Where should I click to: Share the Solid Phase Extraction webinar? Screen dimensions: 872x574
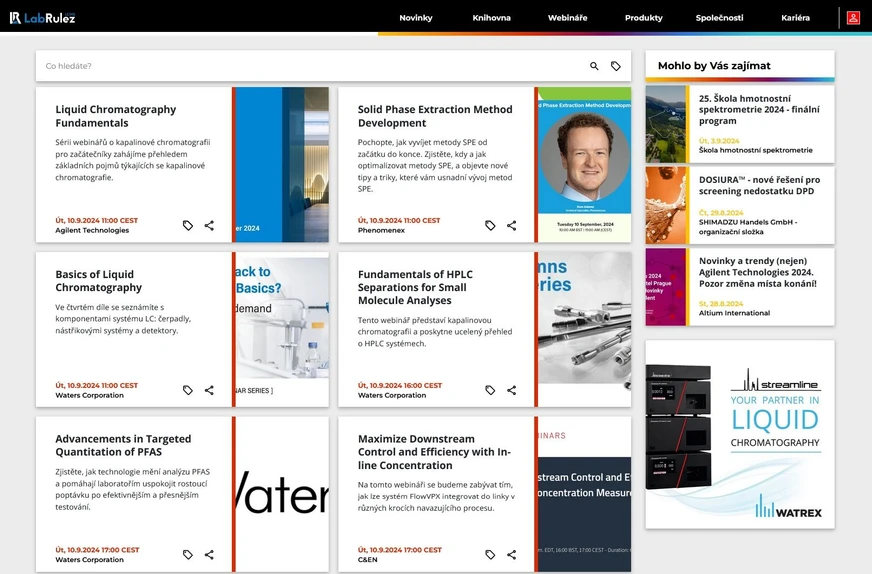point(511,225)
